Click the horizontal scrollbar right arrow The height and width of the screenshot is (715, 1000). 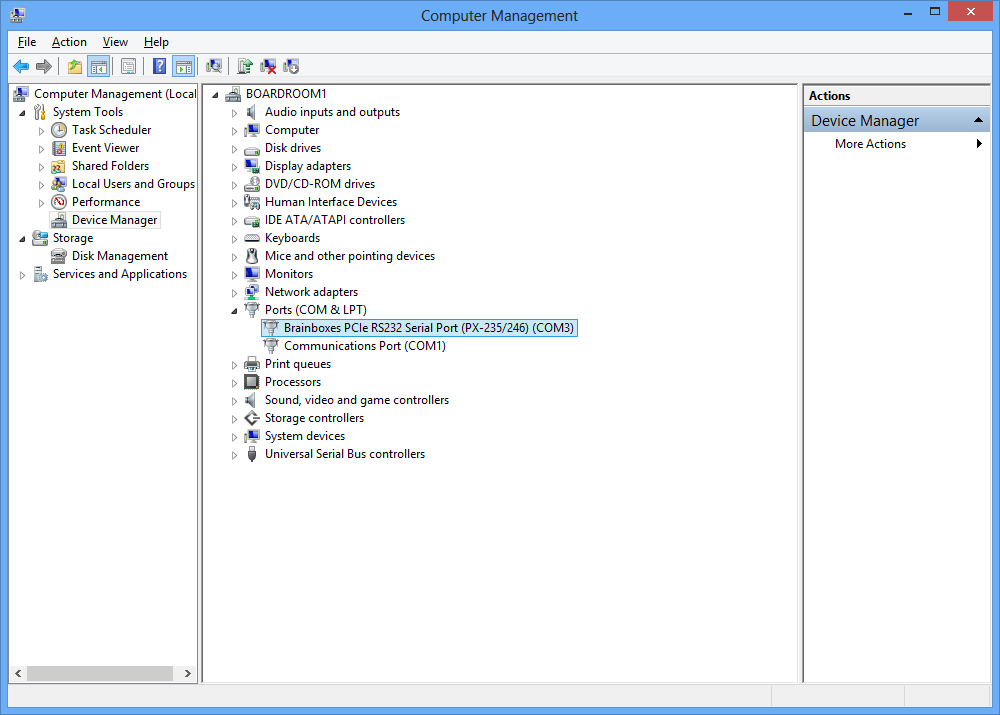(x=188, y=673)
